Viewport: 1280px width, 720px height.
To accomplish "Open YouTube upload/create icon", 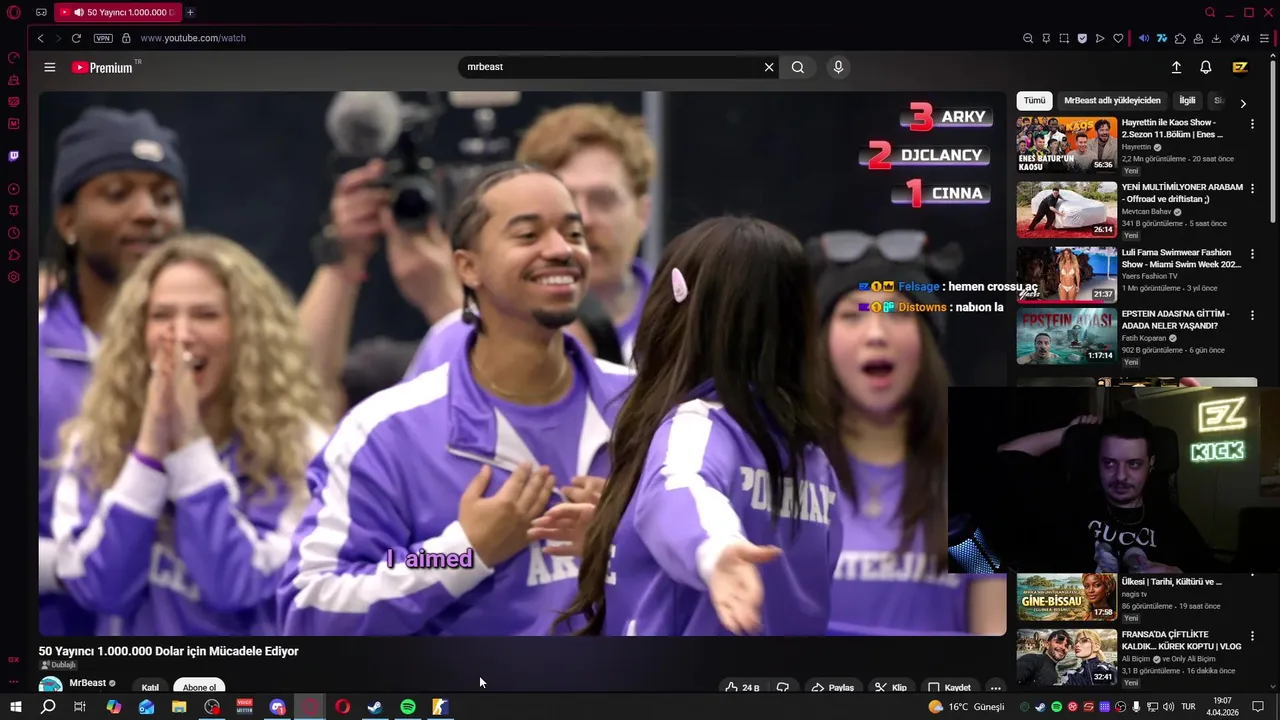I will pos(1176,67).
